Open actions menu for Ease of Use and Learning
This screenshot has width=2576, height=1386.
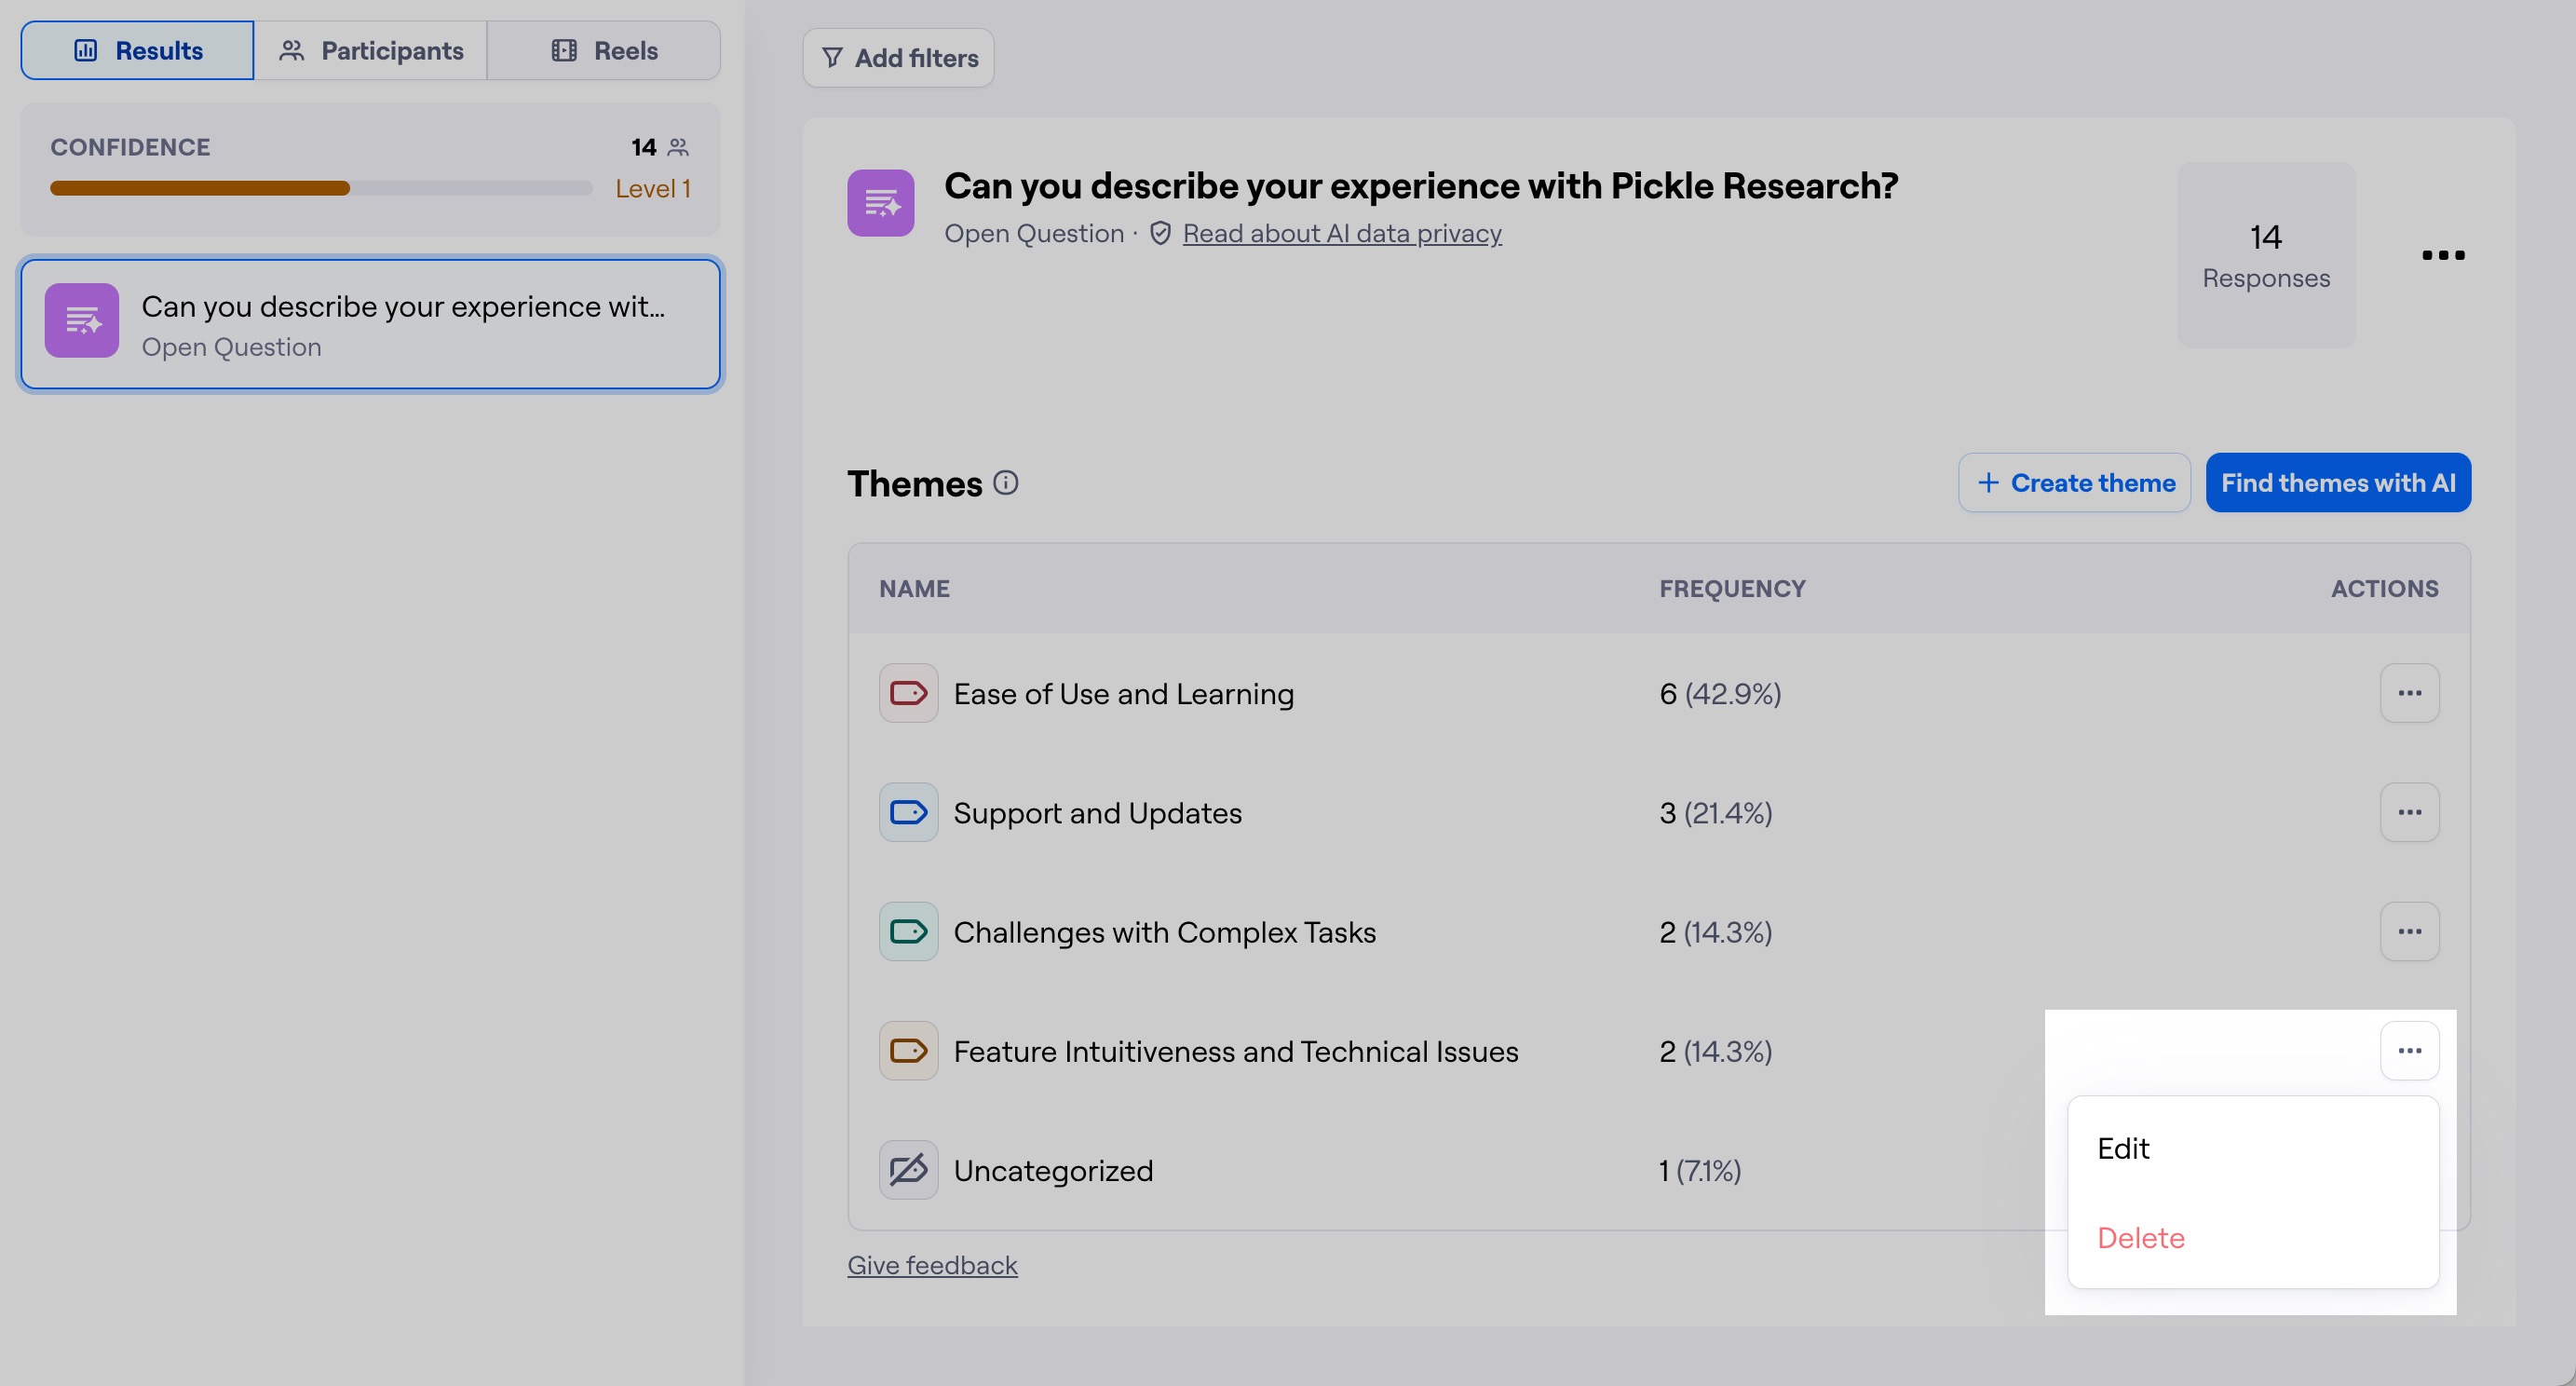[2410, 693]
